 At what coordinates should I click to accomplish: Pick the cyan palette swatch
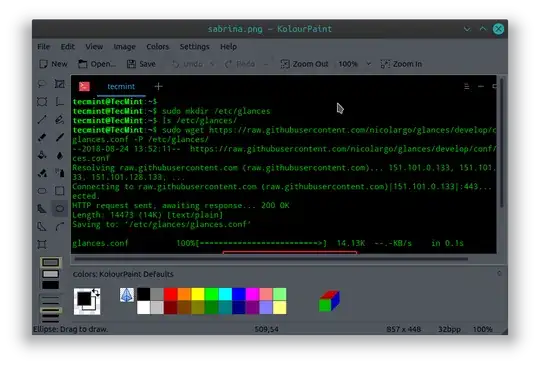tap(225, 294)
